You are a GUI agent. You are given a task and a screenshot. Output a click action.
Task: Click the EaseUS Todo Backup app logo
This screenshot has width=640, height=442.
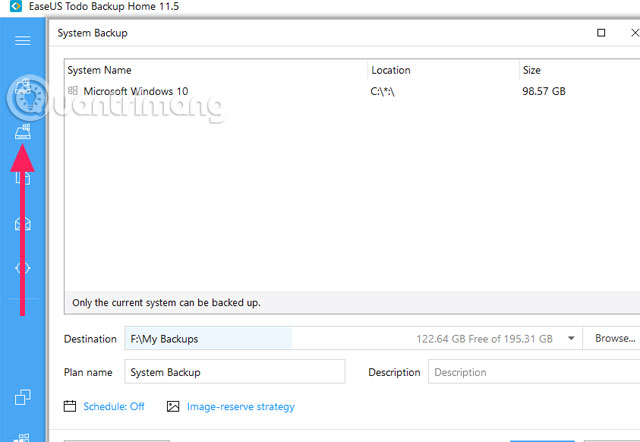[16, 6]
